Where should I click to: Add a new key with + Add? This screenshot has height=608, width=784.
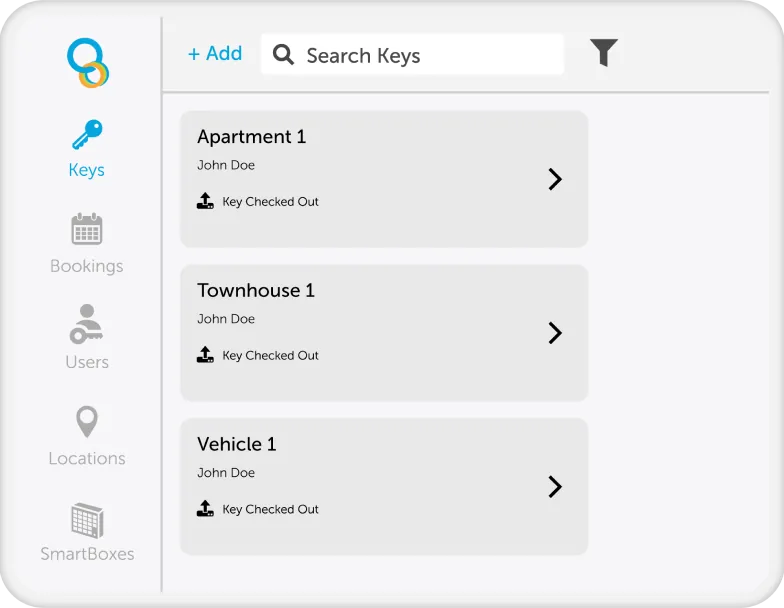point(215,53)
